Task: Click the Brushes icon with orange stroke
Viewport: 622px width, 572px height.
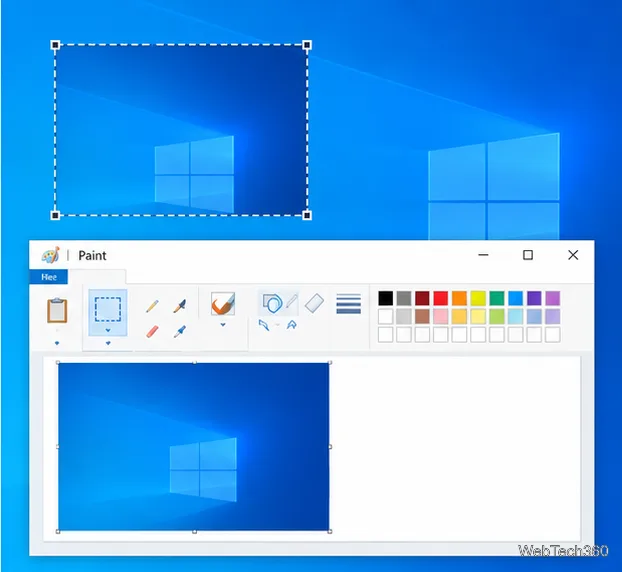Action: (x=223, y=304)
